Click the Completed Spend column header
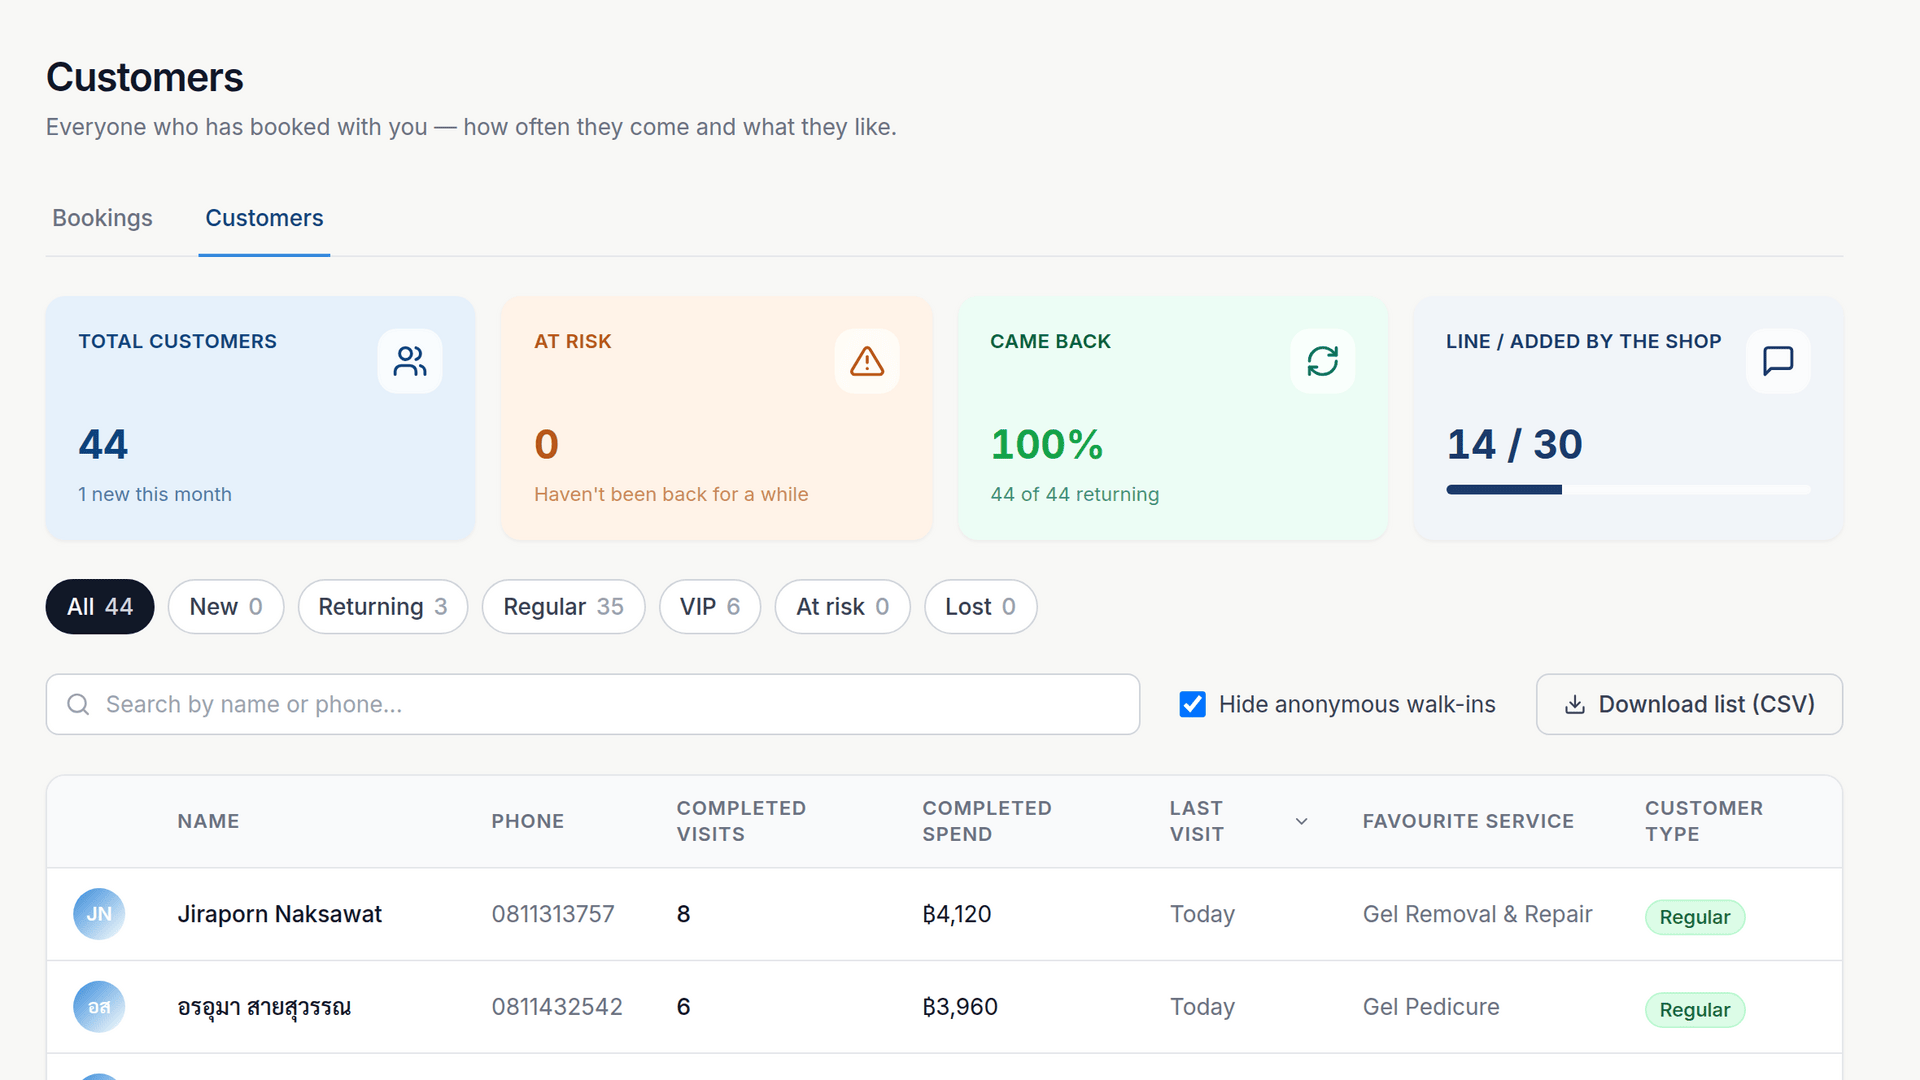The height and width of the screenshot is (1080, 1920). (987, 821)
